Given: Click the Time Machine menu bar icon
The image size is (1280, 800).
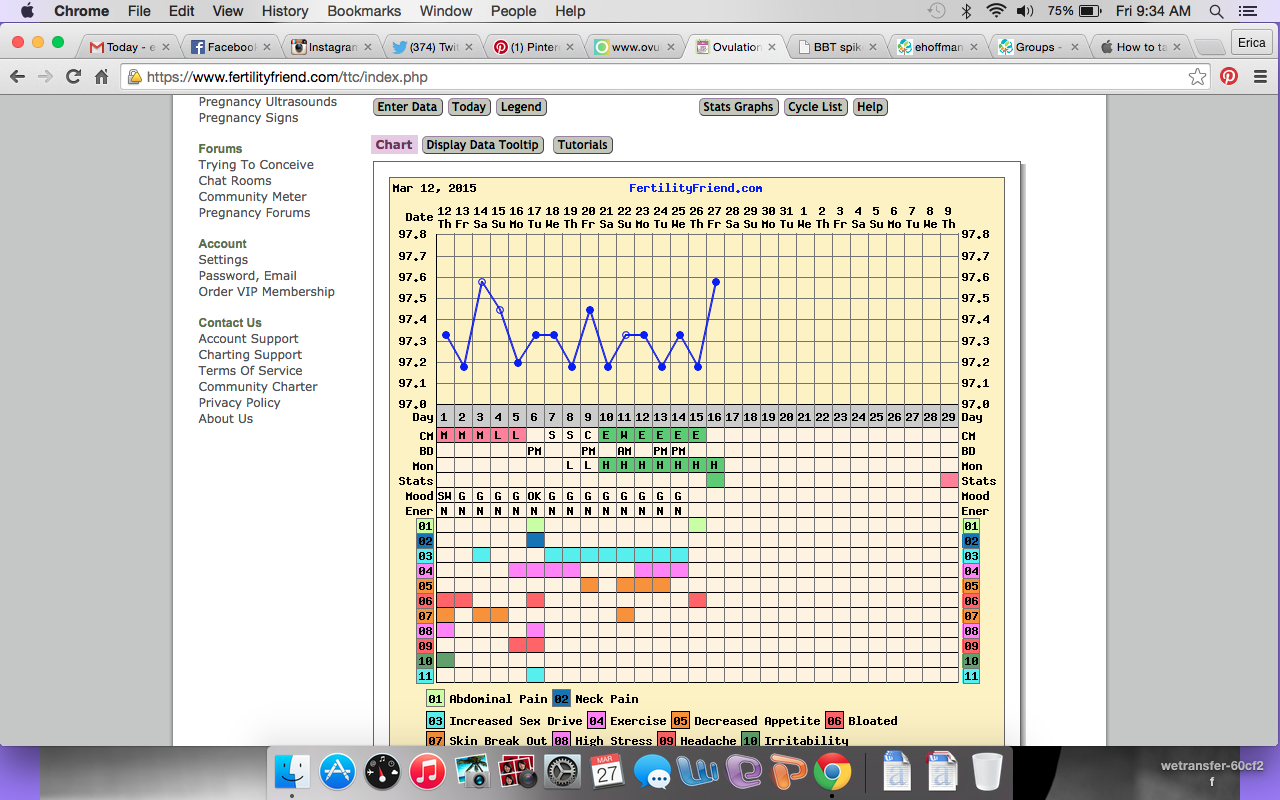Looking at the screenshot, I should [936, 11].
